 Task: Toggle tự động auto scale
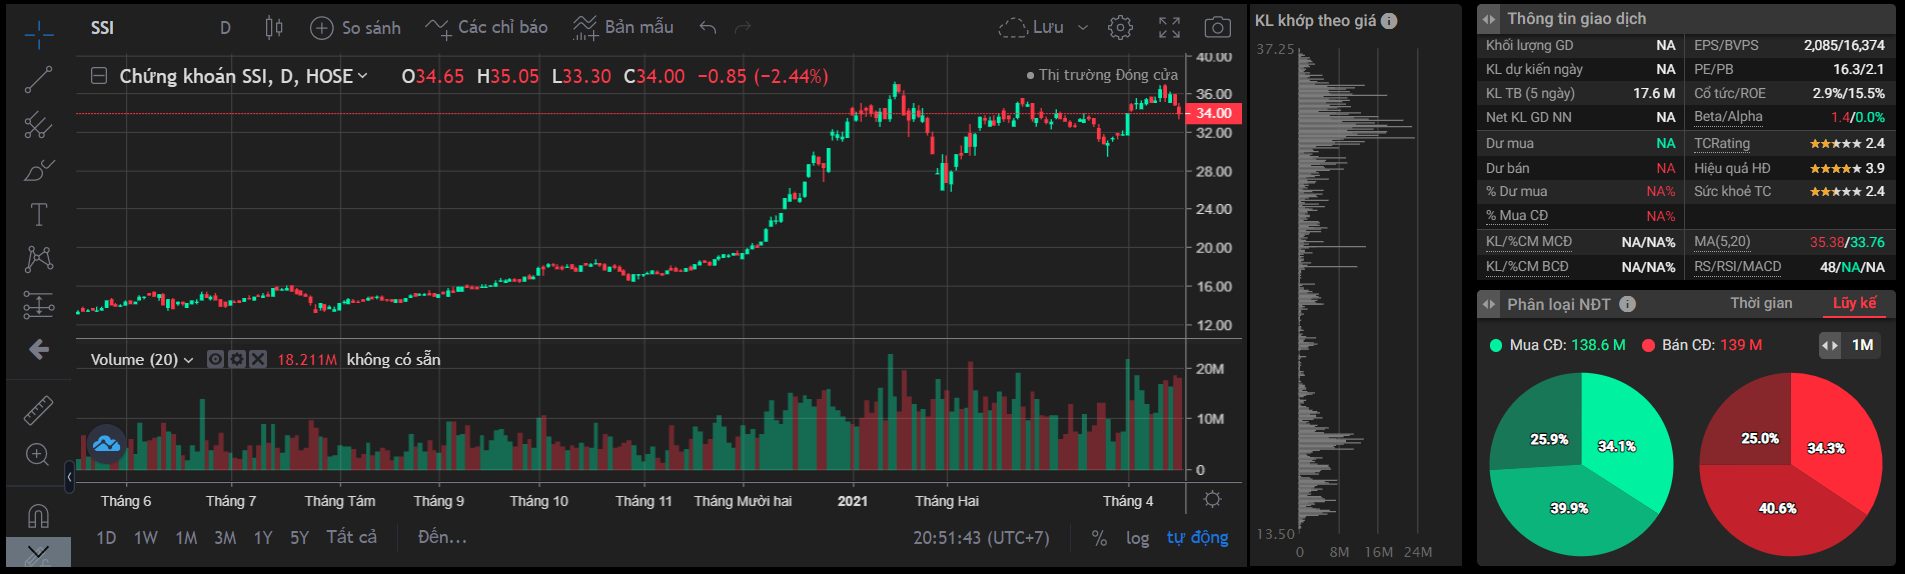1197,538
